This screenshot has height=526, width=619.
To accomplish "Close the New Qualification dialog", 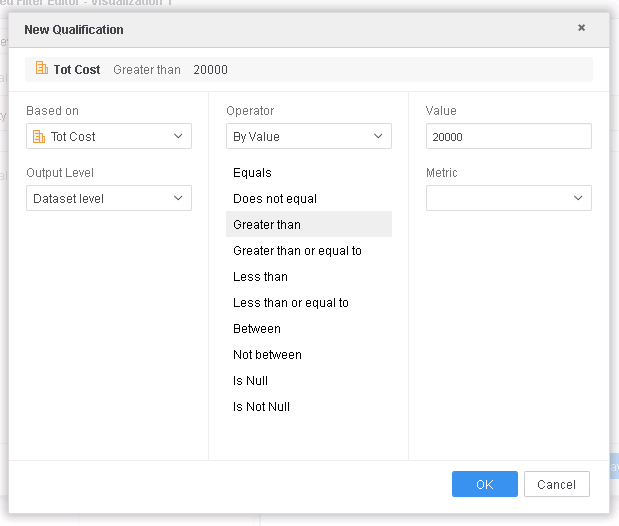I will coord(581,28).
